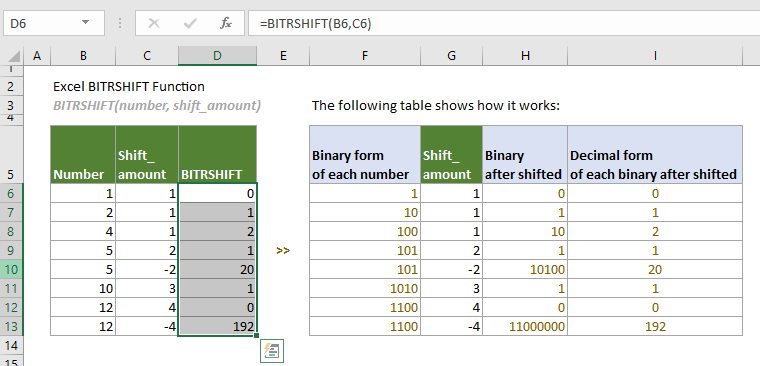Click cell I8 containing 2
This screenshot has width=760, height=366.
click(655, 231)
